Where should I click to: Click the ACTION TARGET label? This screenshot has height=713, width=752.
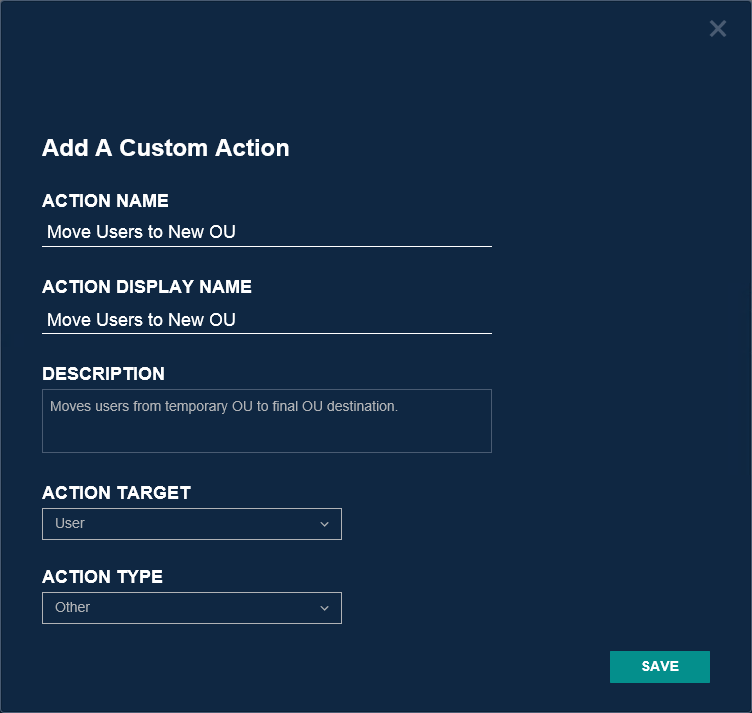coord(116,493)
